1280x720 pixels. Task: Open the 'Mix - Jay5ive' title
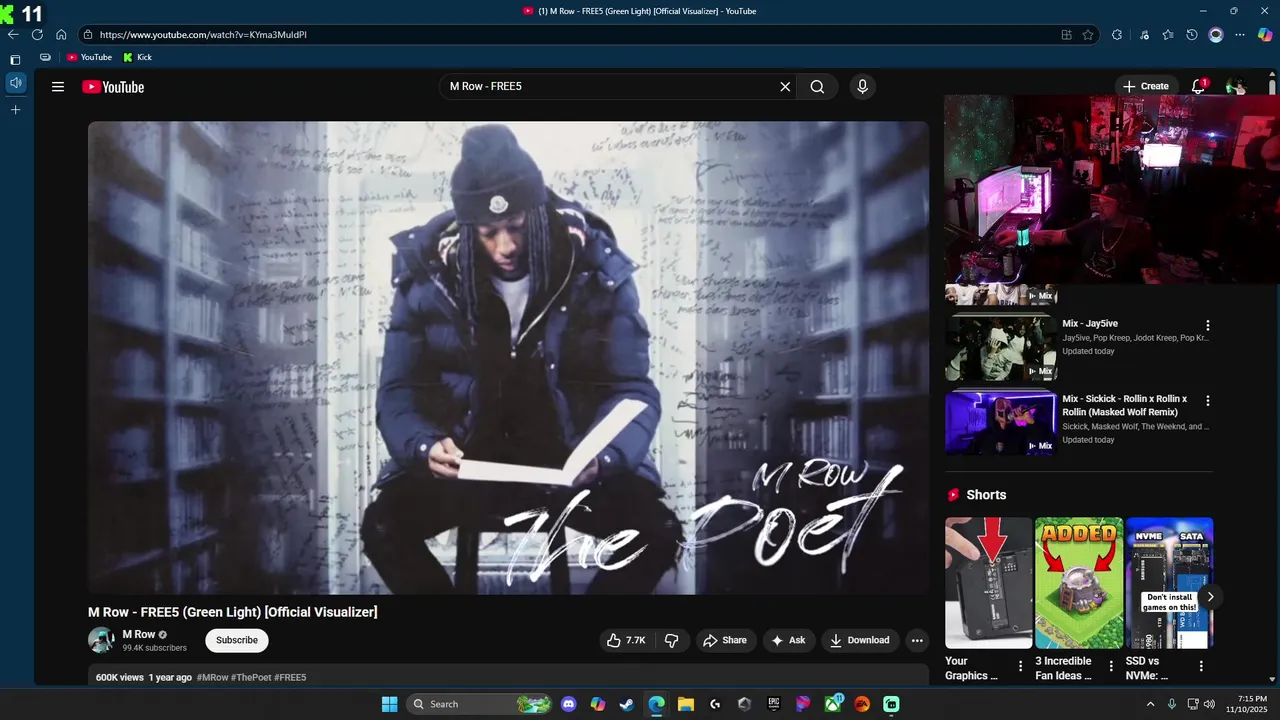point(1090,324)
